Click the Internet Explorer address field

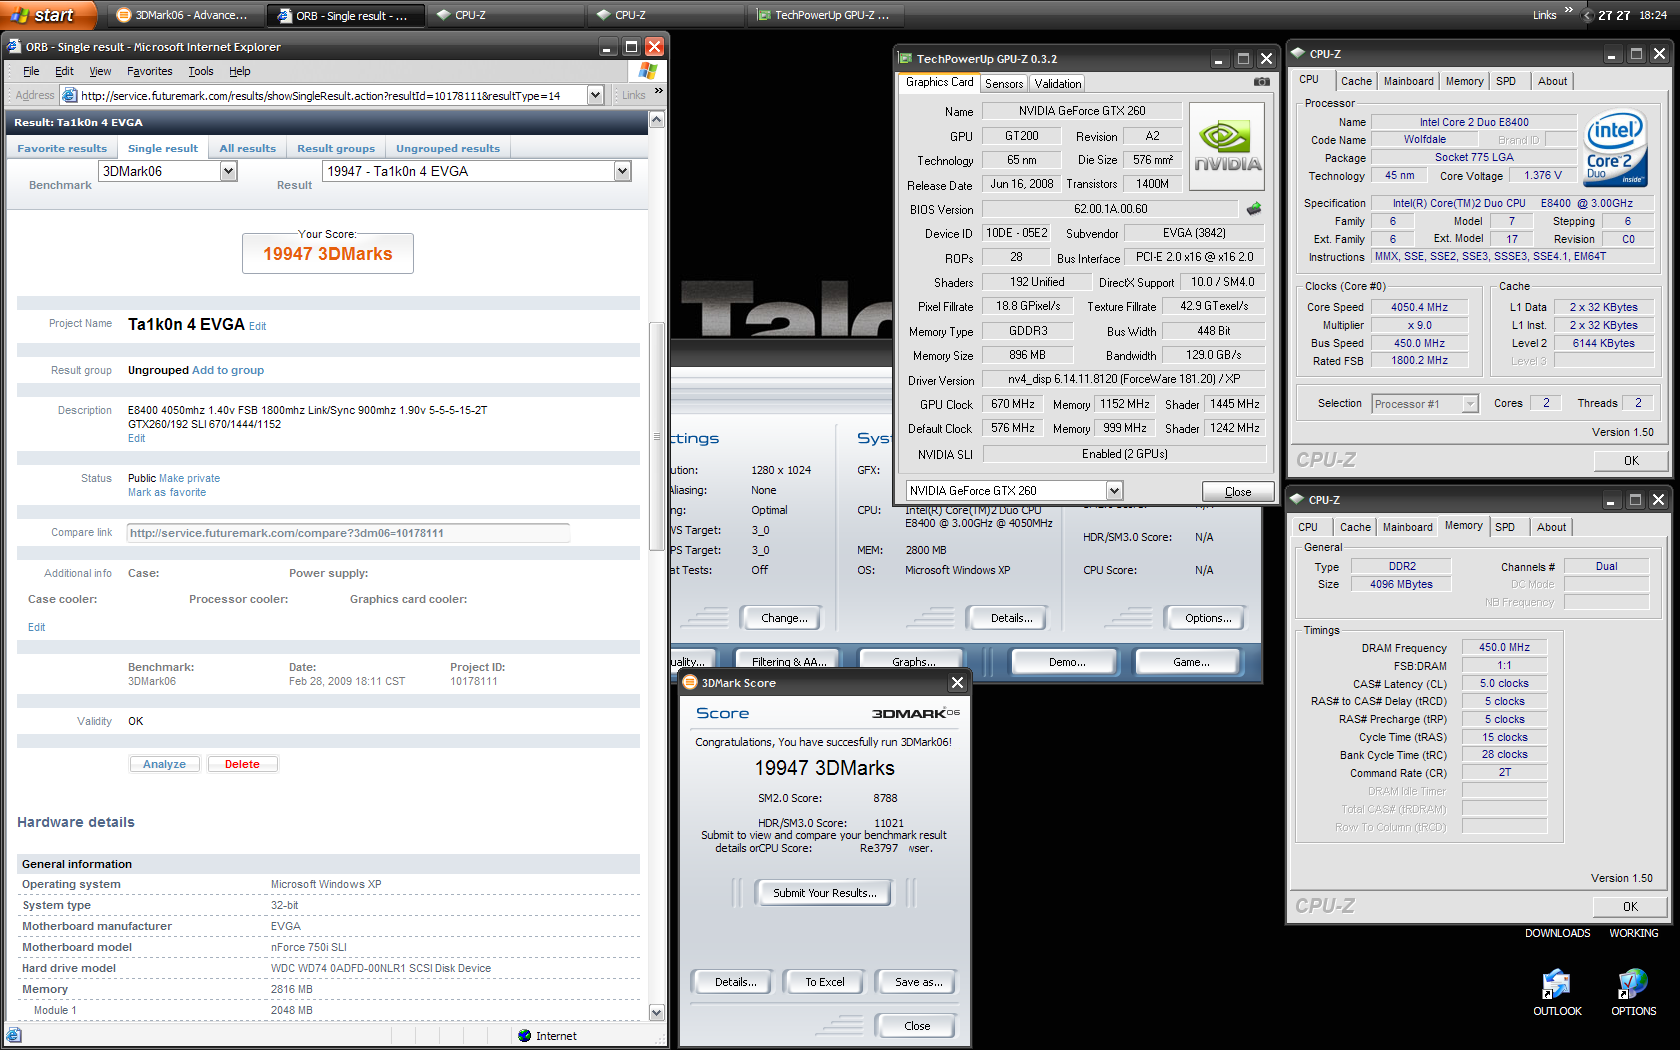(333, 96)
